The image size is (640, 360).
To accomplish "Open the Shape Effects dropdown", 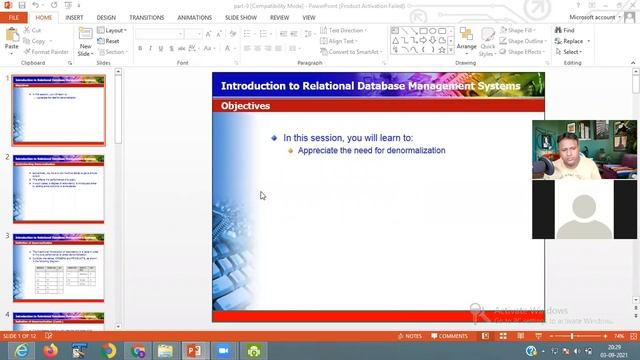I will click(x=522, y=52).
